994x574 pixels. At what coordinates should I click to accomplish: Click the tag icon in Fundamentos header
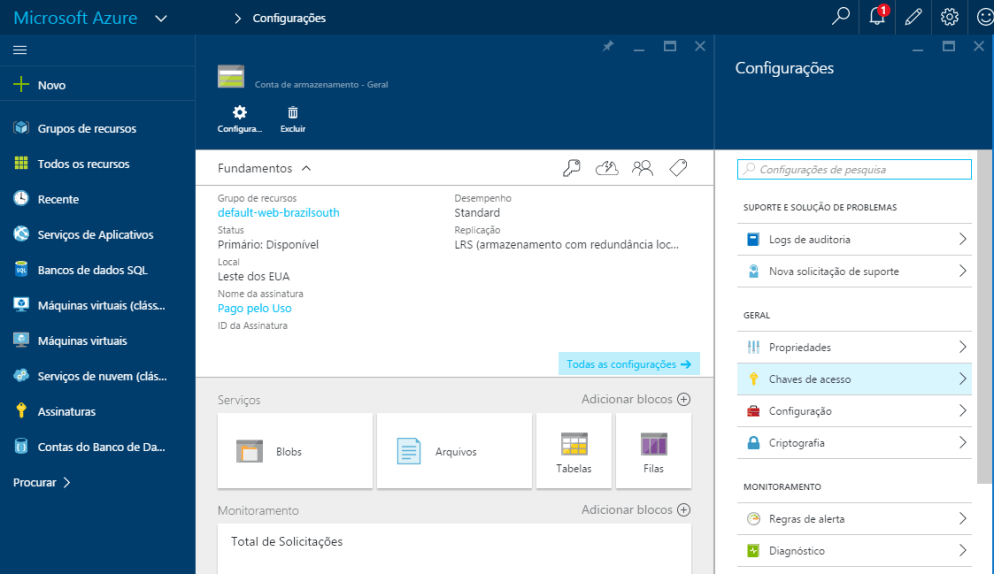(678, 168)
